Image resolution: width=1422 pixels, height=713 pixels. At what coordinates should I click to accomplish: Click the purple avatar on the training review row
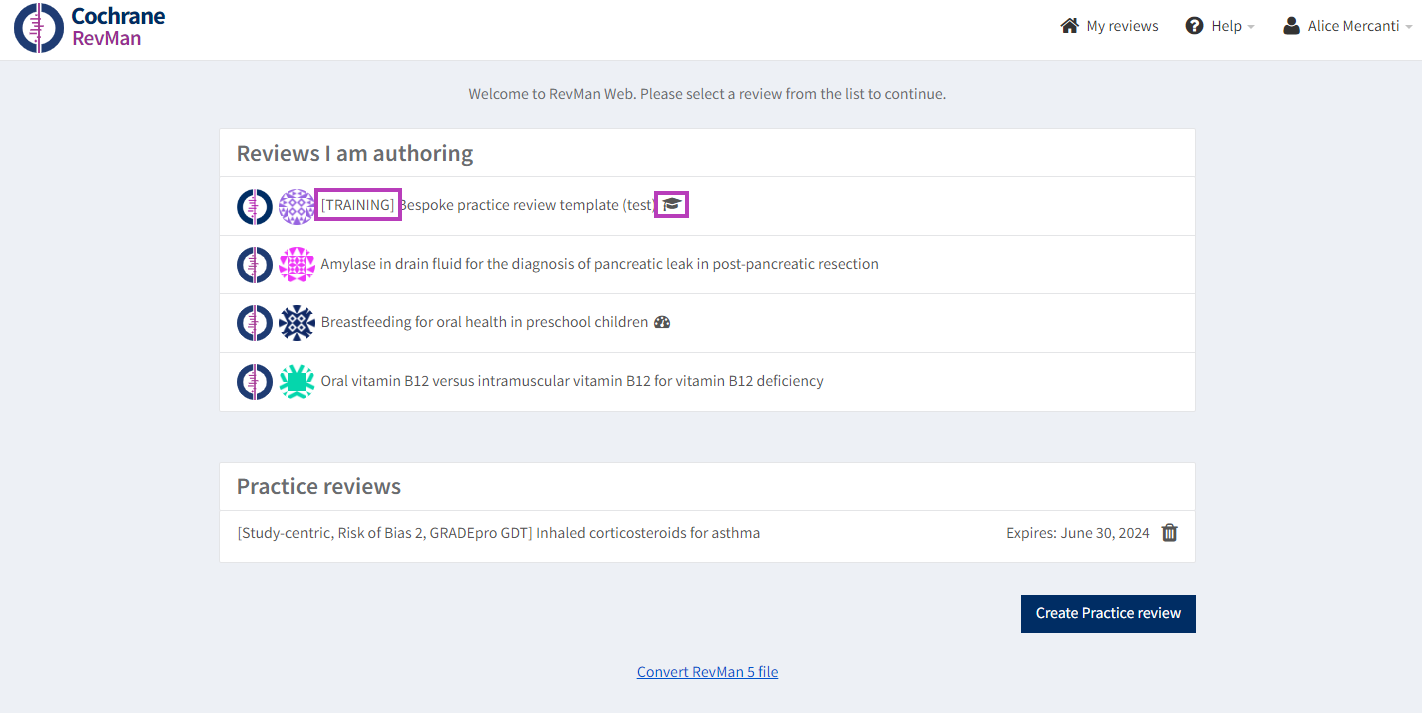click(297, 206)
